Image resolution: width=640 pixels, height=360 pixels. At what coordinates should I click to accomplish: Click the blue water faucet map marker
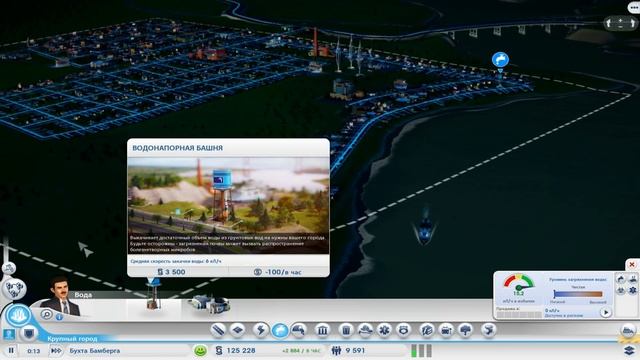[x=500, y=60]
